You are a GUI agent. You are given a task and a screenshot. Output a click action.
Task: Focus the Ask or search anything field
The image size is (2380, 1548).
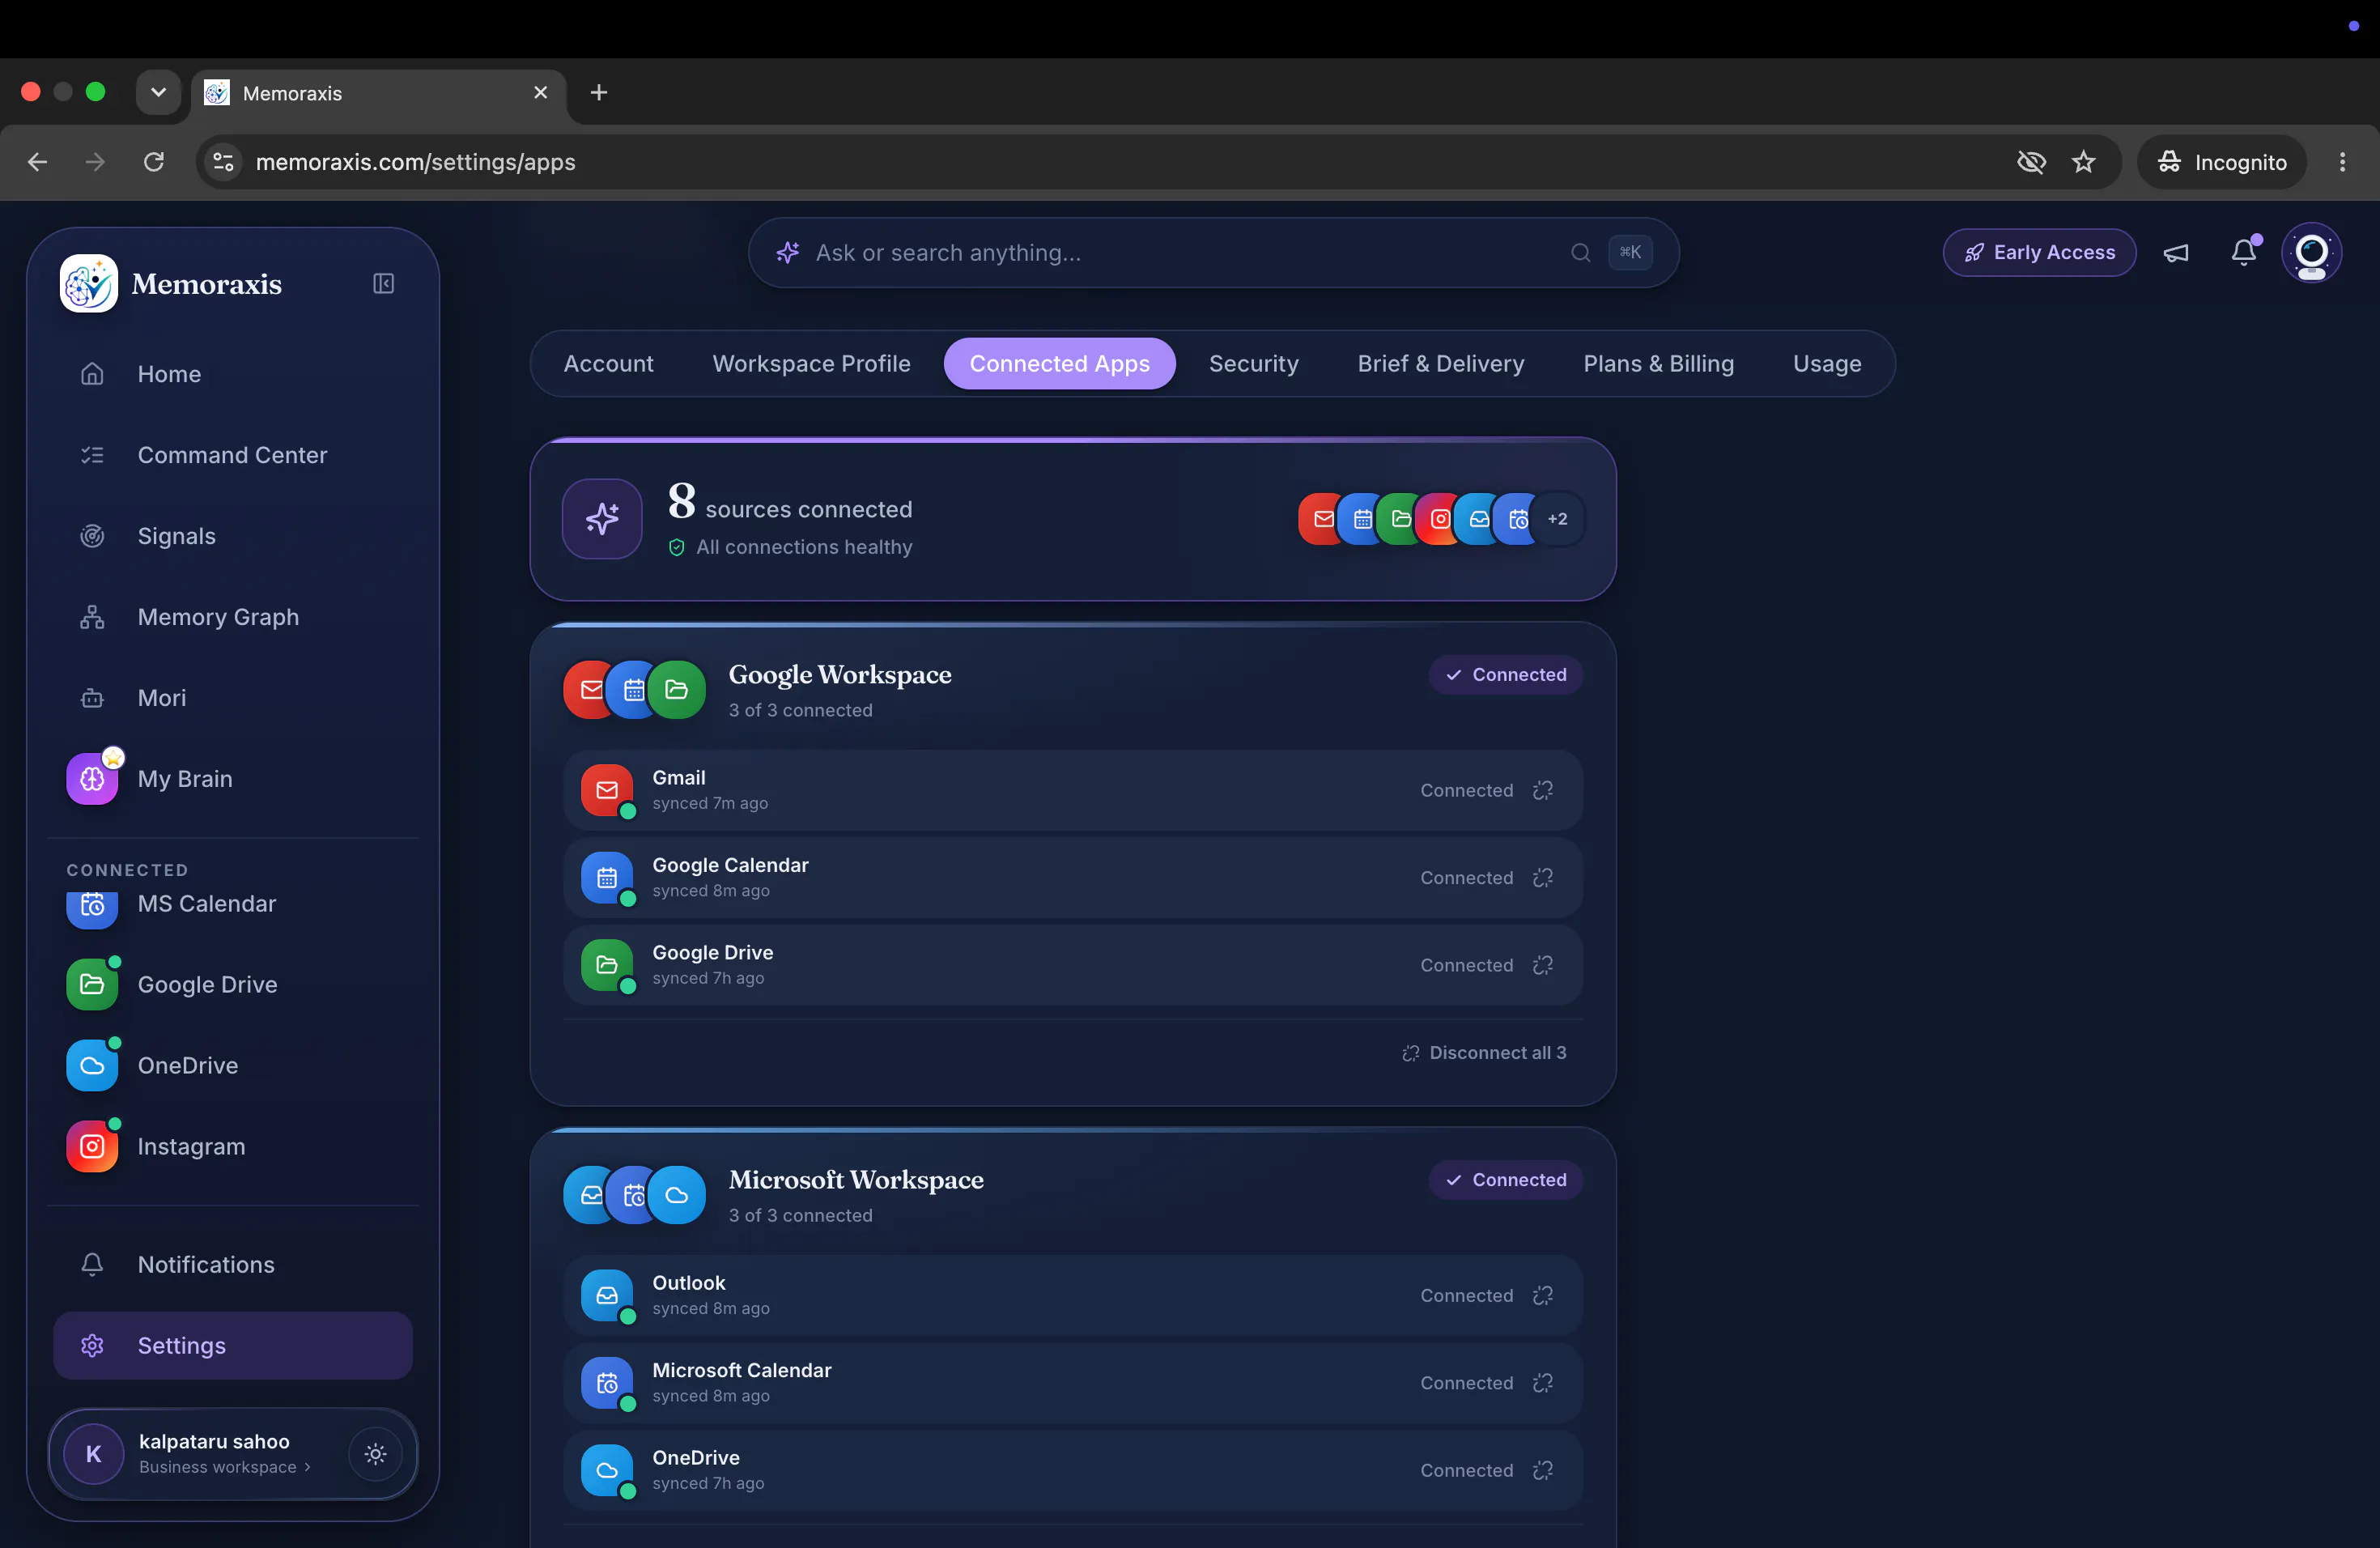coord(1213,253)
